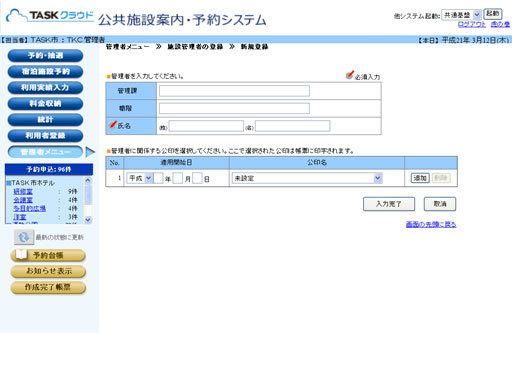
Task: Click the 多目的広場 link in the list
Action: click(30, 208)
